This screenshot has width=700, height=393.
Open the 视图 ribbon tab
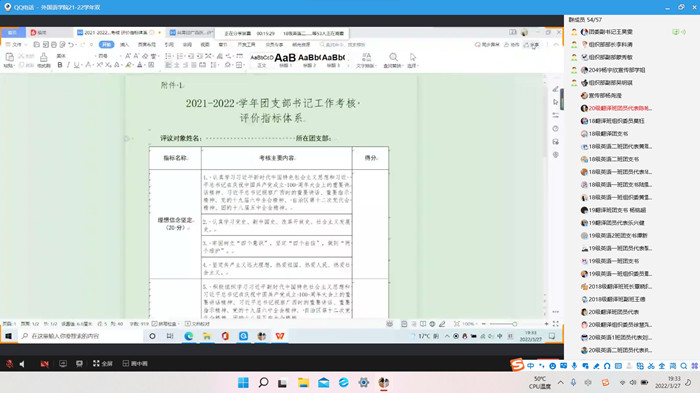pos(204,45)
